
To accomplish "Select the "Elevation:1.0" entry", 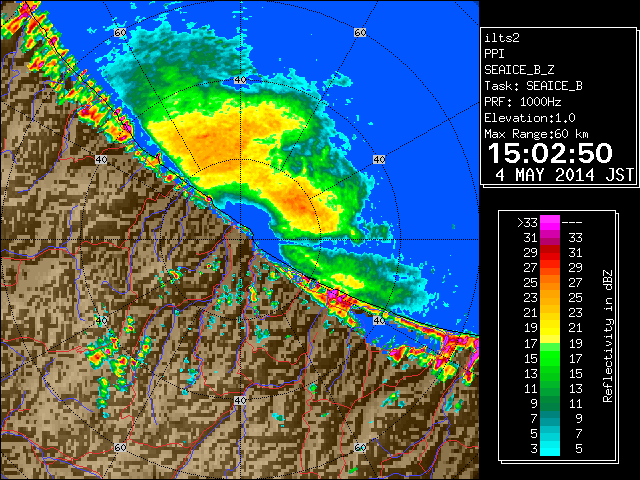I will click(529, 118).
